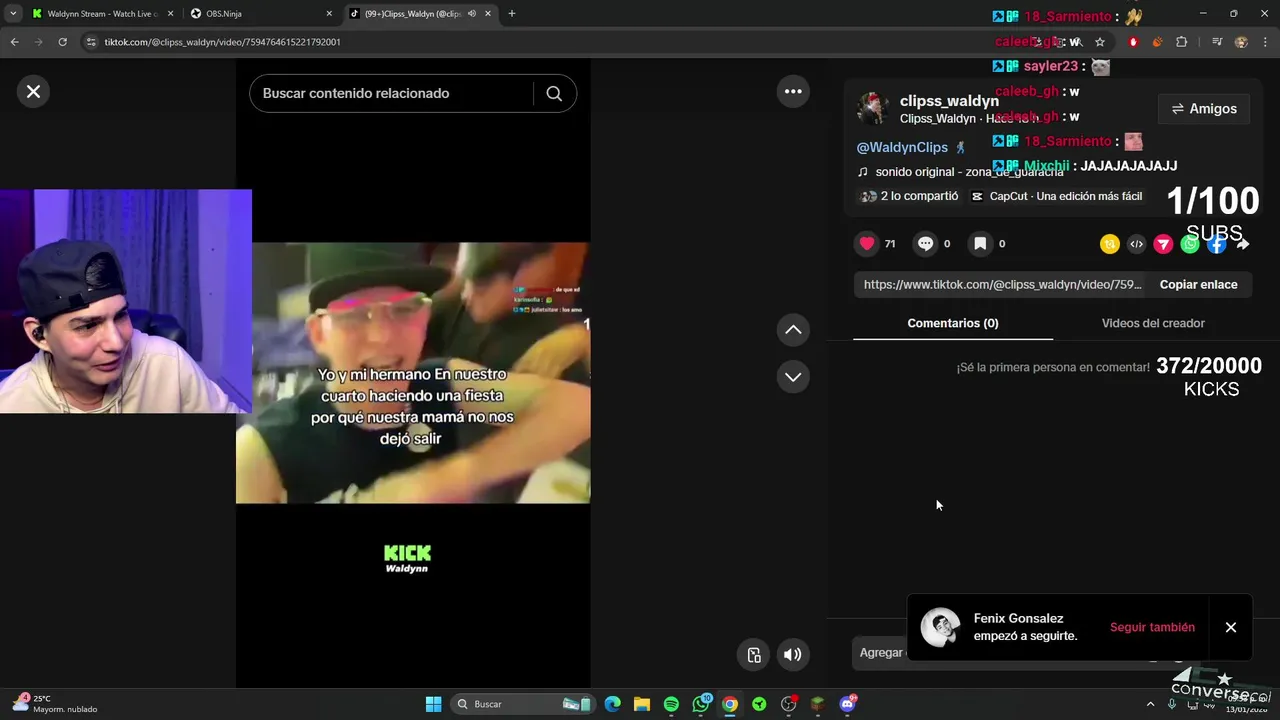Share video to Facebook
This screenshot has width=1280, height=720.
(x=1216, y=244)
